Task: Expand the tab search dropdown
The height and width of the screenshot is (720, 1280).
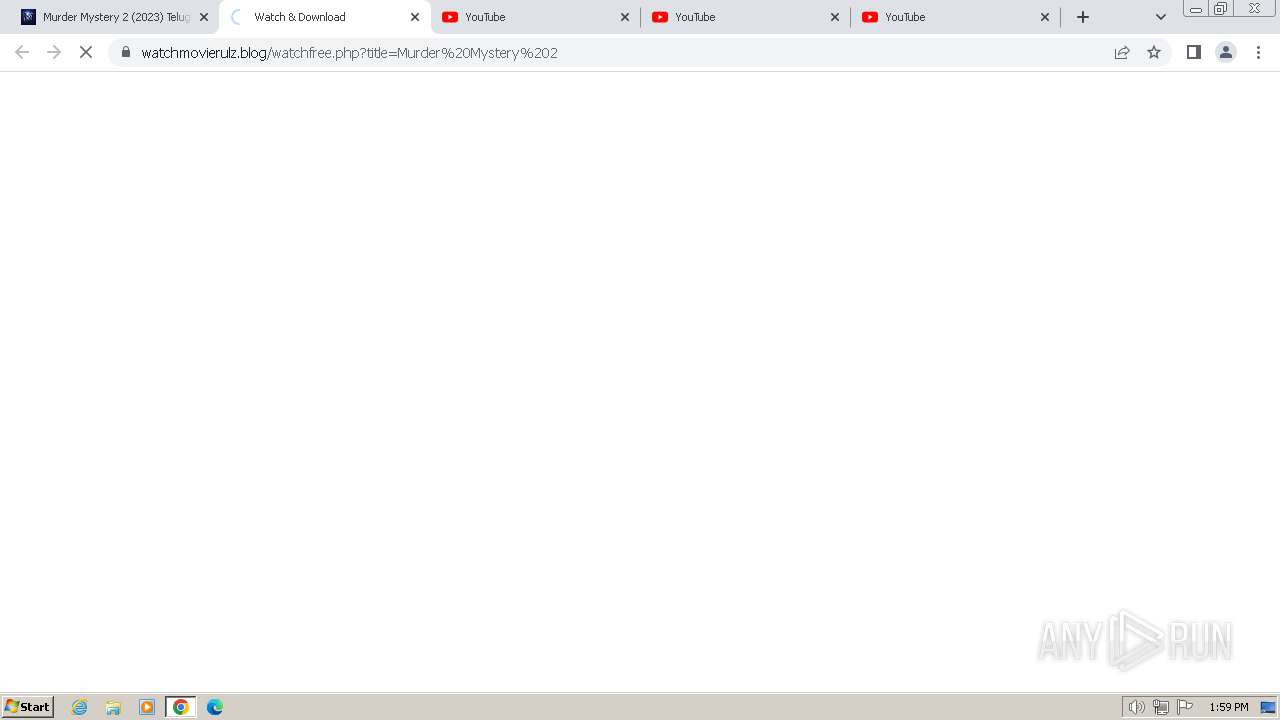Action: point(1161,17)
